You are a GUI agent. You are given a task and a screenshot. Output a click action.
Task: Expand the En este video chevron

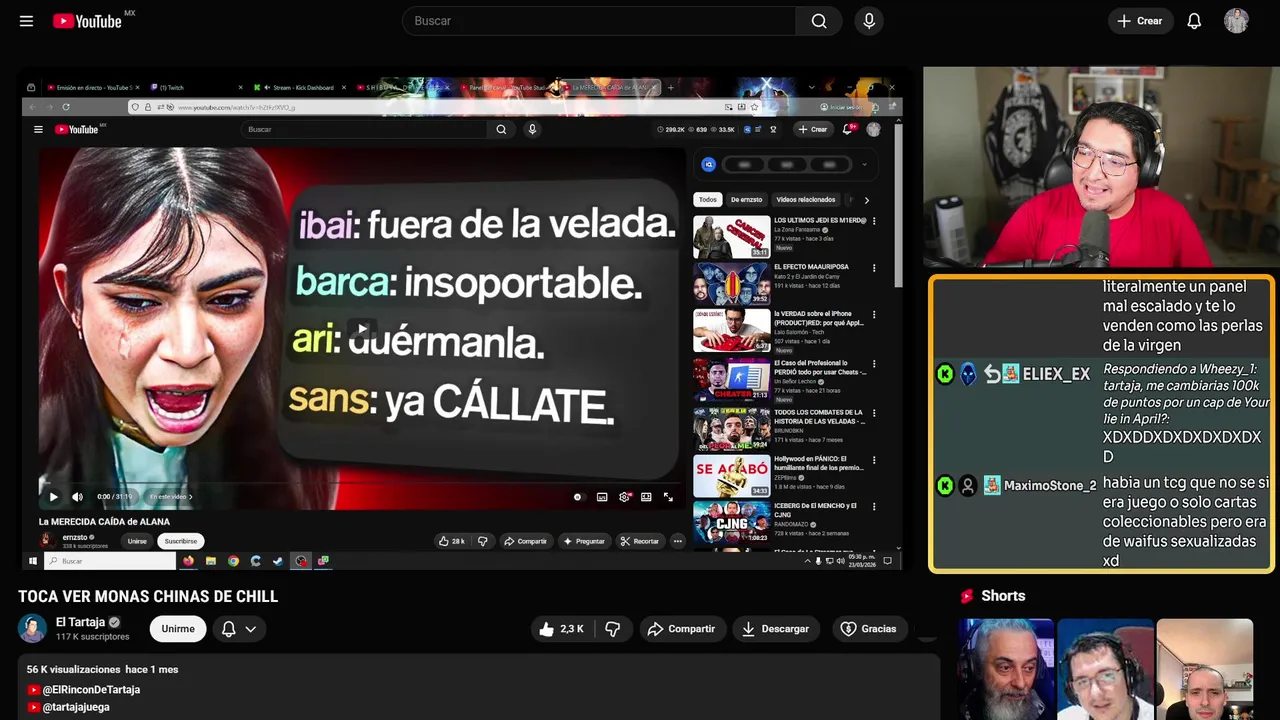[x=190, y=497]
